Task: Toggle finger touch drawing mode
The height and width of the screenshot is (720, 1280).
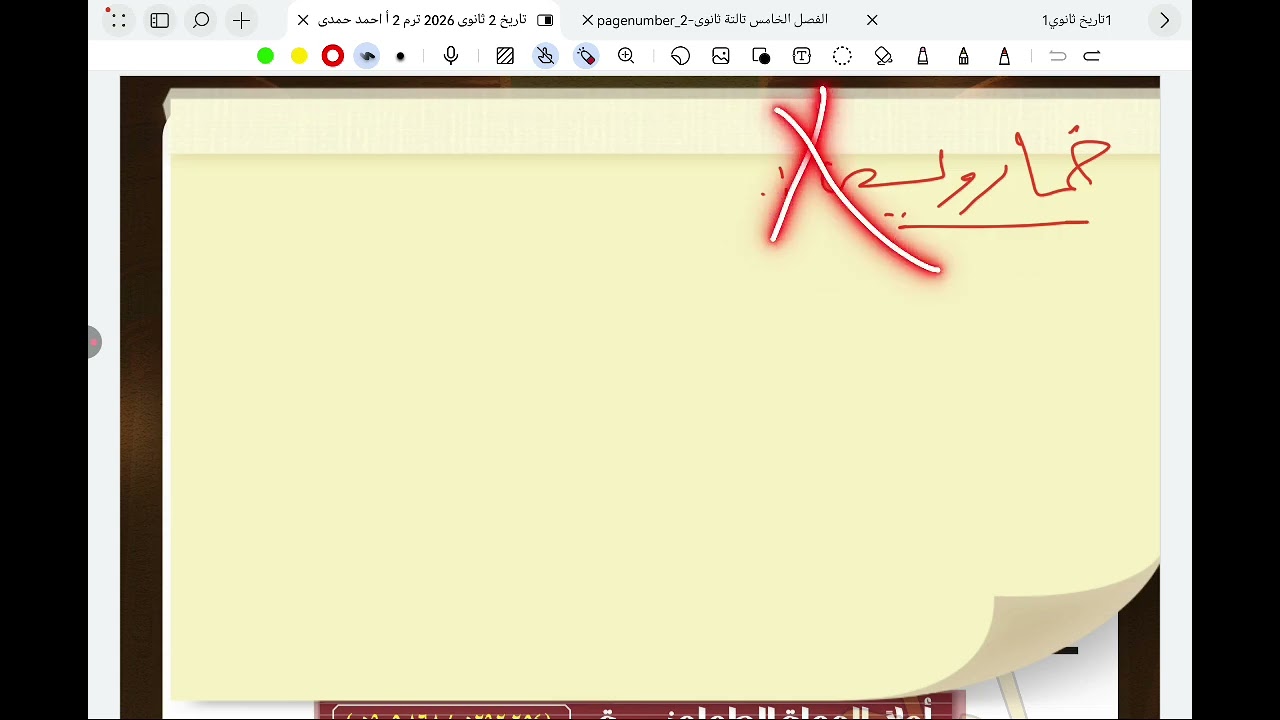Action: click(545, 56)
